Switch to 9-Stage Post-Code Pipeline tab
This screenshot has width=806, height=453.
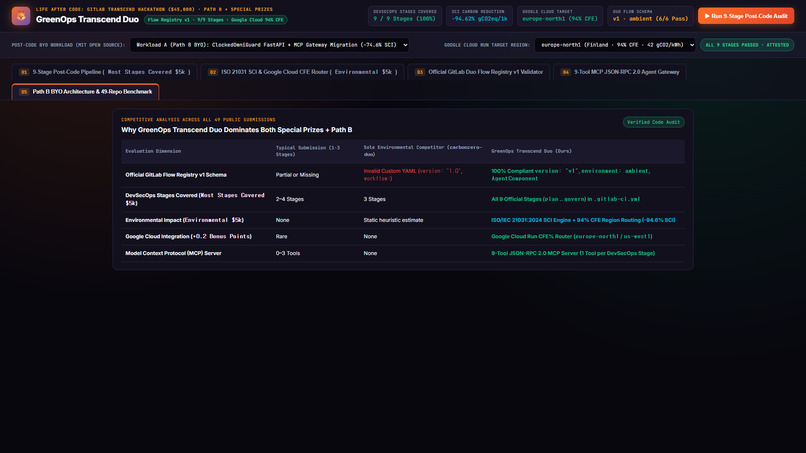105,72
